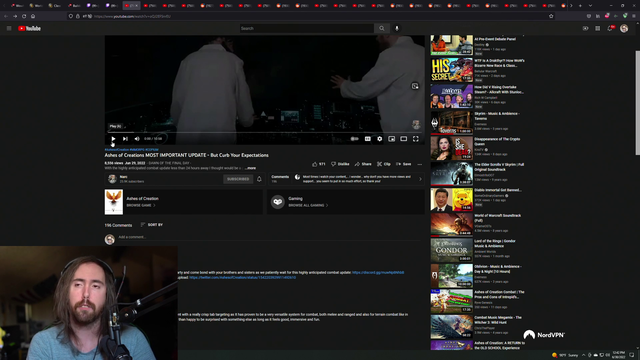
Task: Go to YouTube home via logo
Action: pos(29,28)
